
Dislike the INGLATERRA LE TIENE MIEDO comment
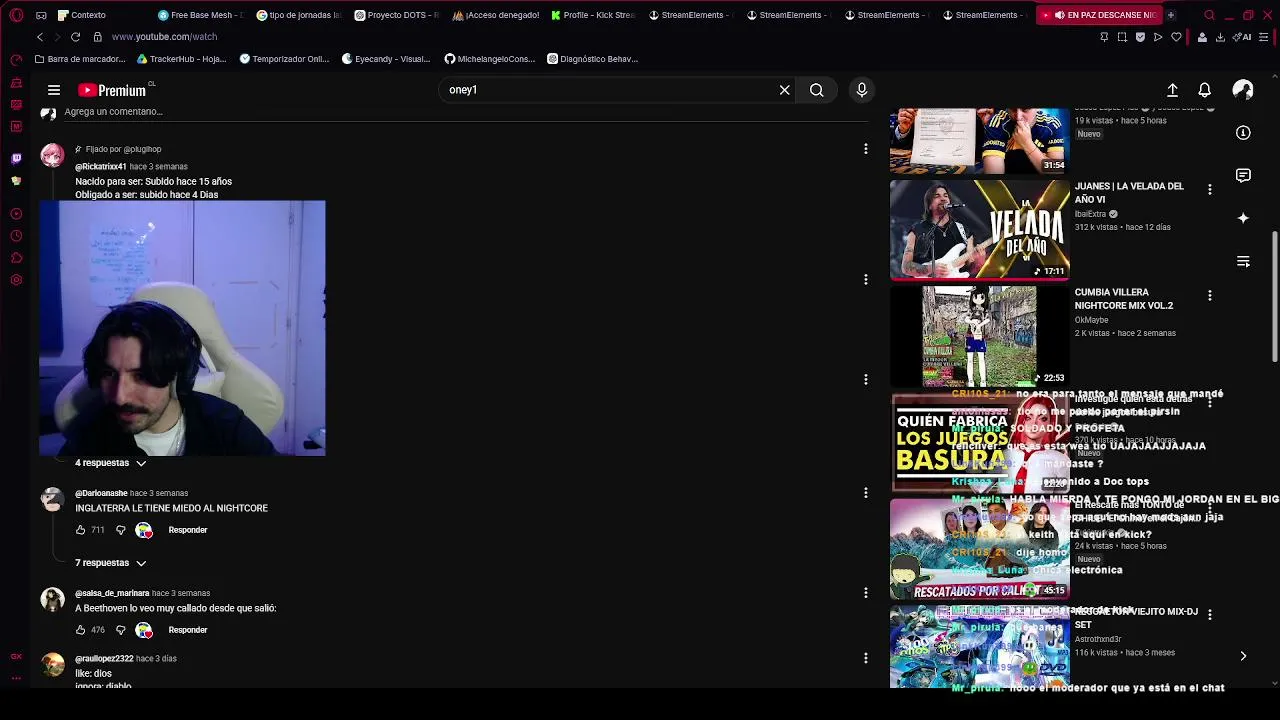(x=121, y=530)
